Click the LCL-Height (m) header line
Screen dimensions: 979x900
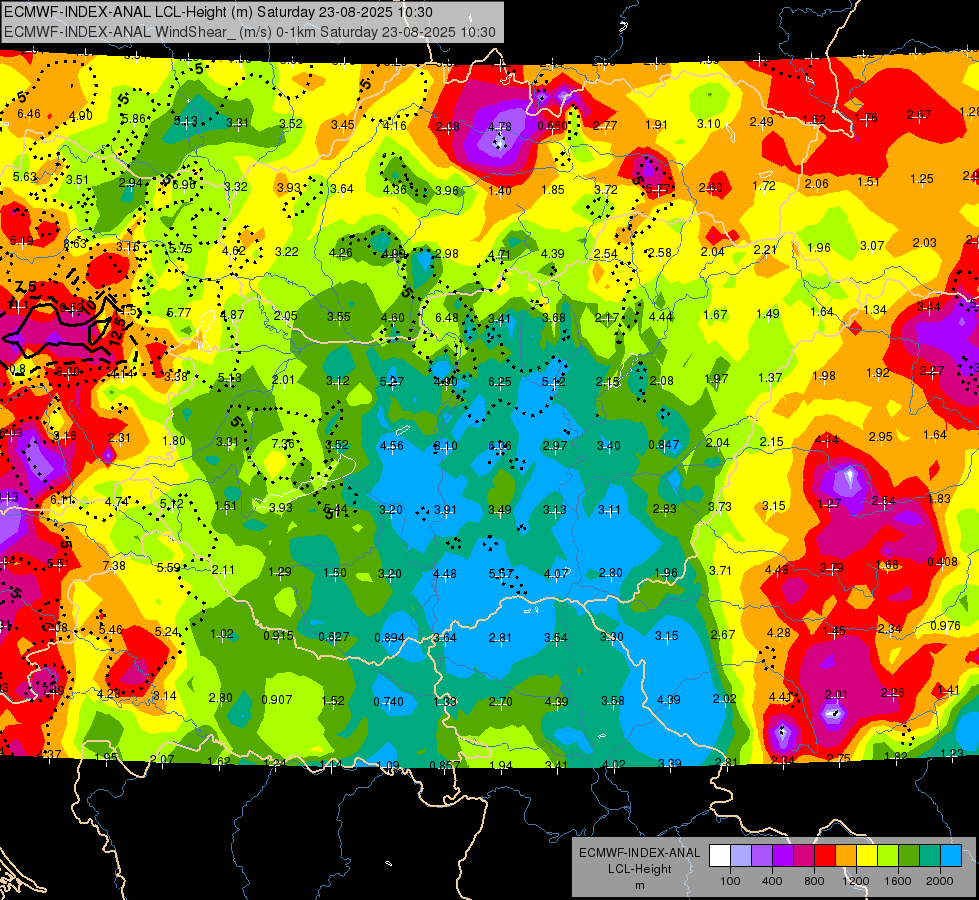pyautogui.click(x=219, y=12)
